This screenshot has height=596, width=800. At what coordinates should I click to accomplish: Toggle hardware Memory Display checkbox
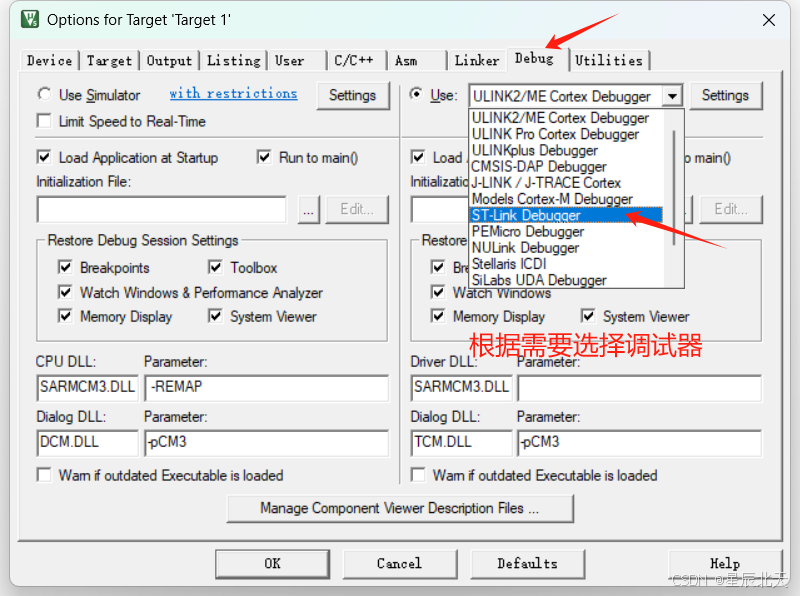[x=438, y=316]
